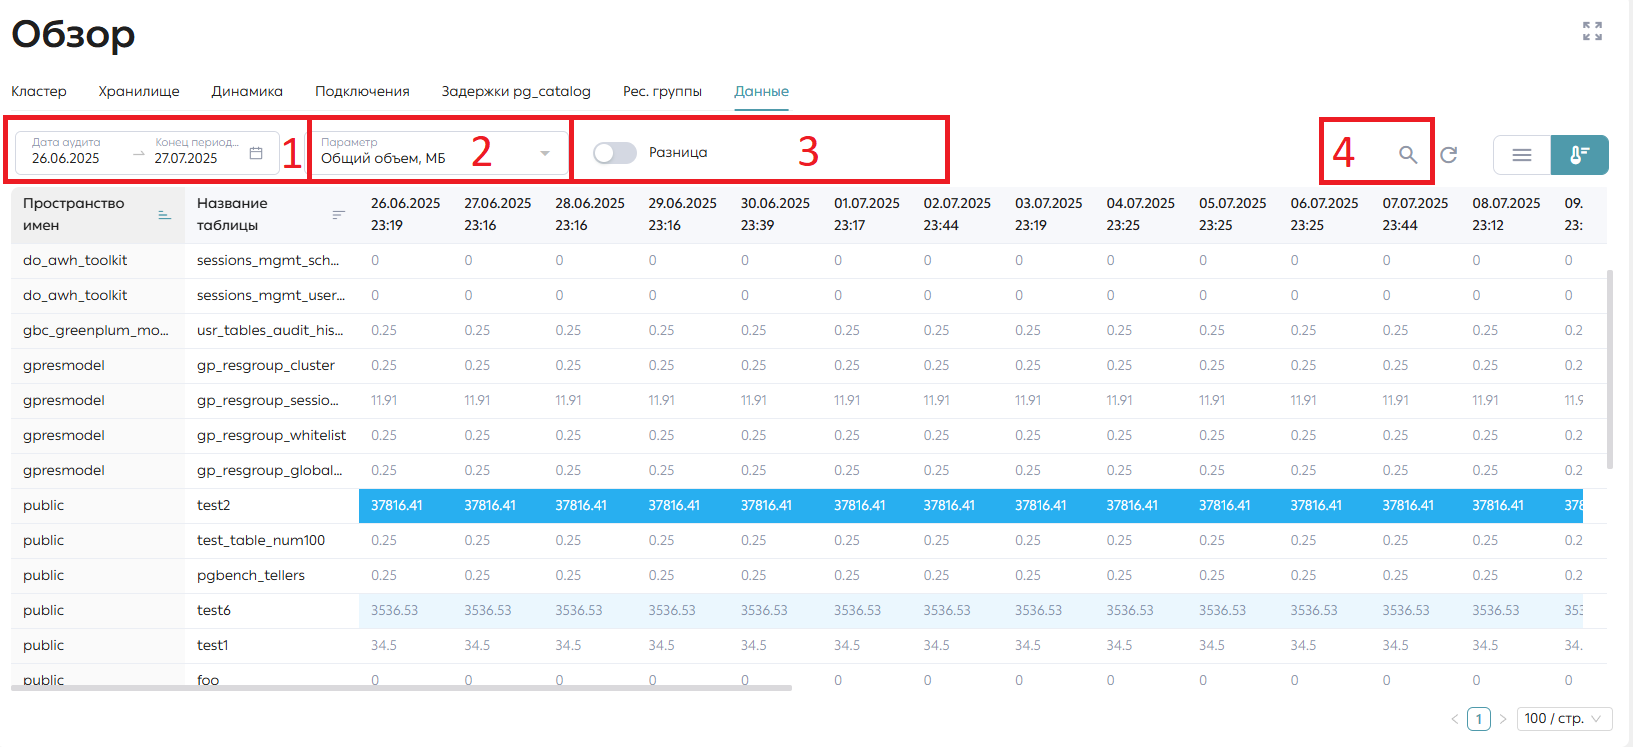Click first 3536.53 cell in test6 row
Viewport: 1633px width, 747px height.
405,610
